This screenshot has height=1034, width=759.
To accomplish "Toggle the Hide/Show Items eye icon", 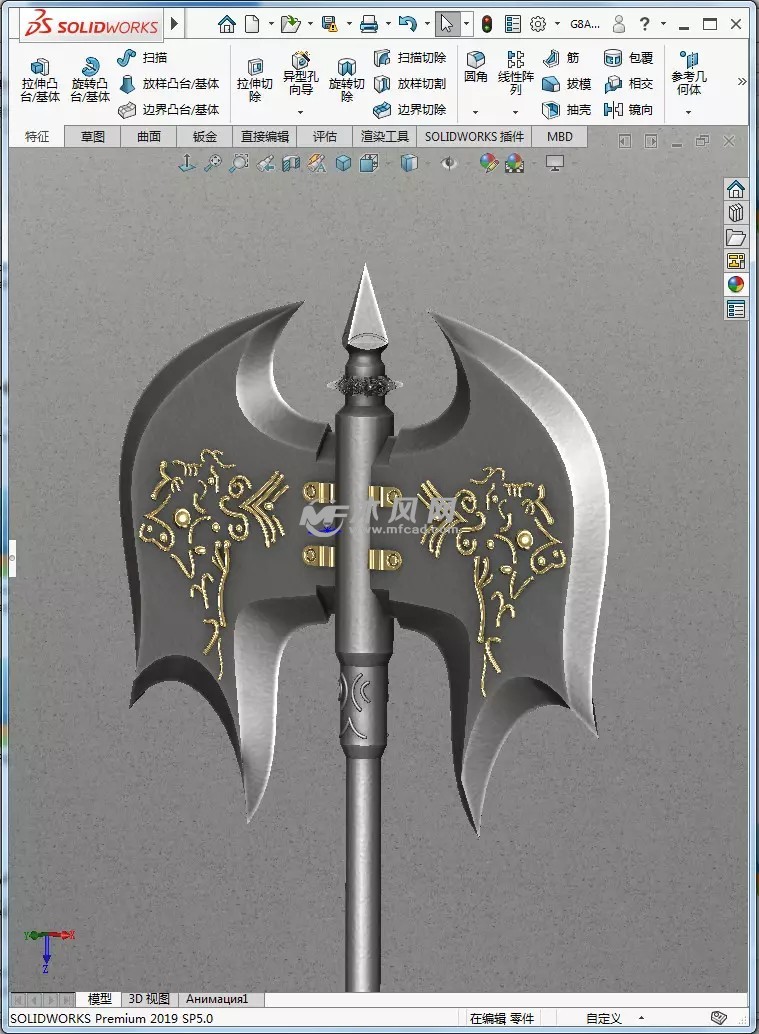I will point(447,163).
